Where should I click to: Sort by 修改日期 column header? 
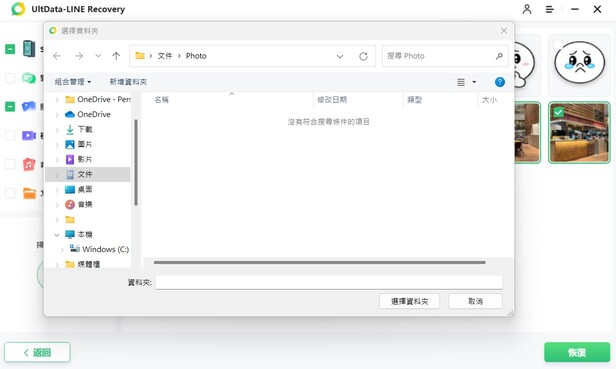point(332,100)
